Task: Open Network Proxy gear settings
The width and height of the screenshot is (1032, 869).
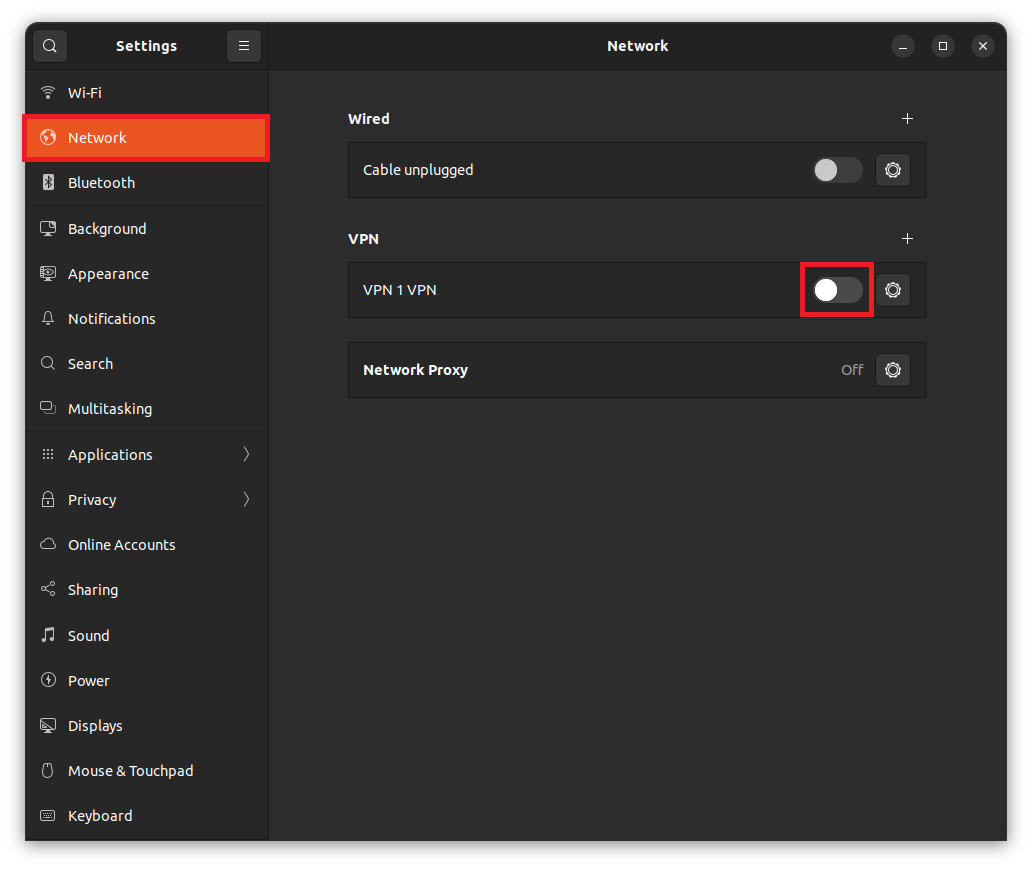Action: pyautogui.click(x=892, y=370)
